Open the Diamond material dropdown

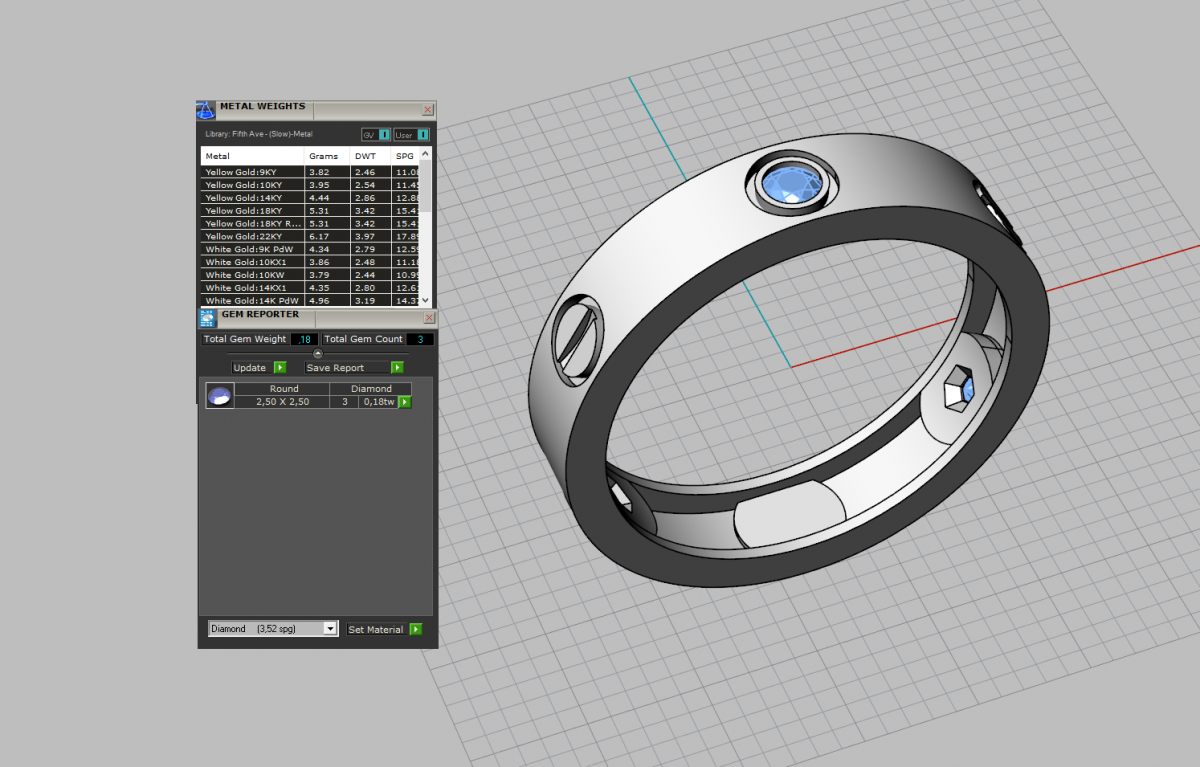point(330,629)
